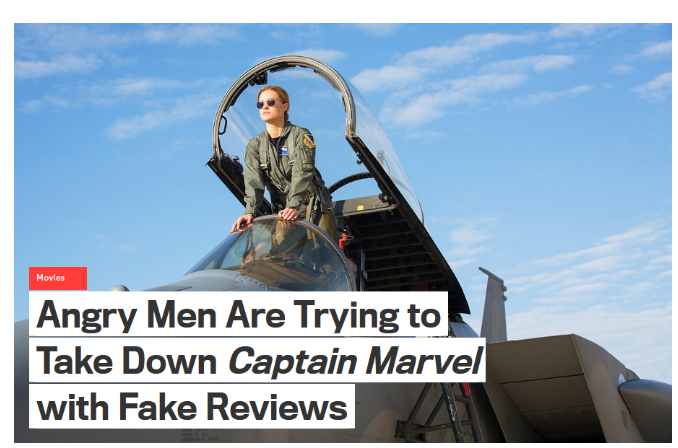The image size is (678, 448).
Task: Click the red Movies category tag
Action: coord(58,278)
